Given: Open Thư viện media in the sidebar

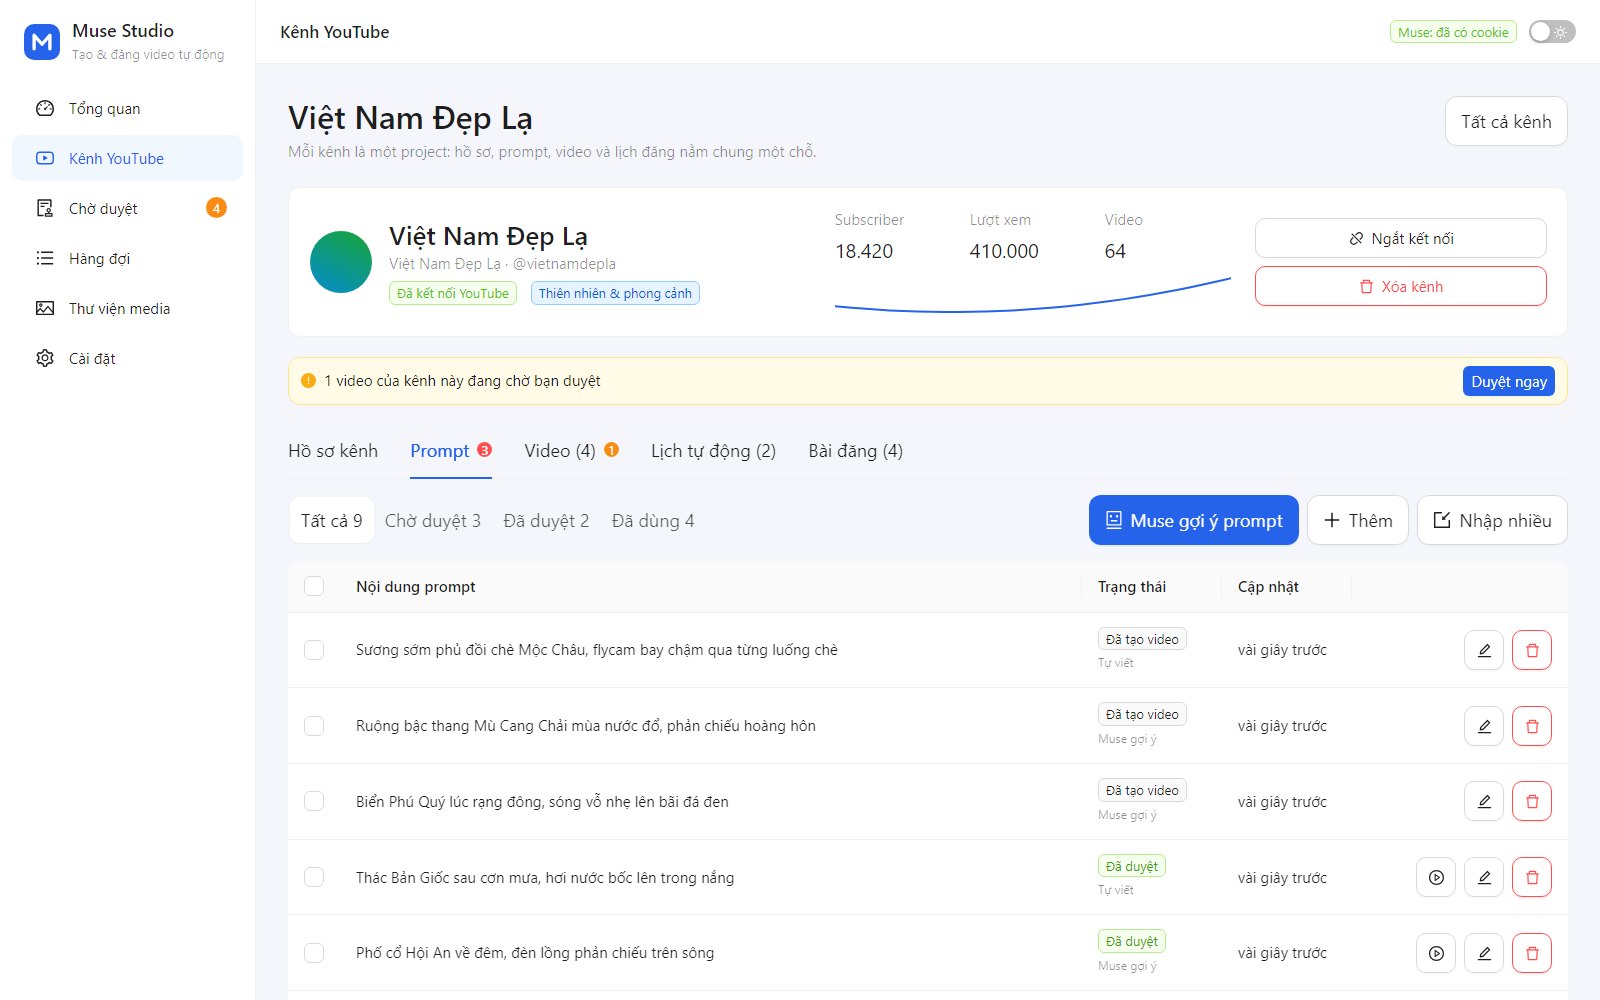Looking at the screenshot, I should pos(127,308).
